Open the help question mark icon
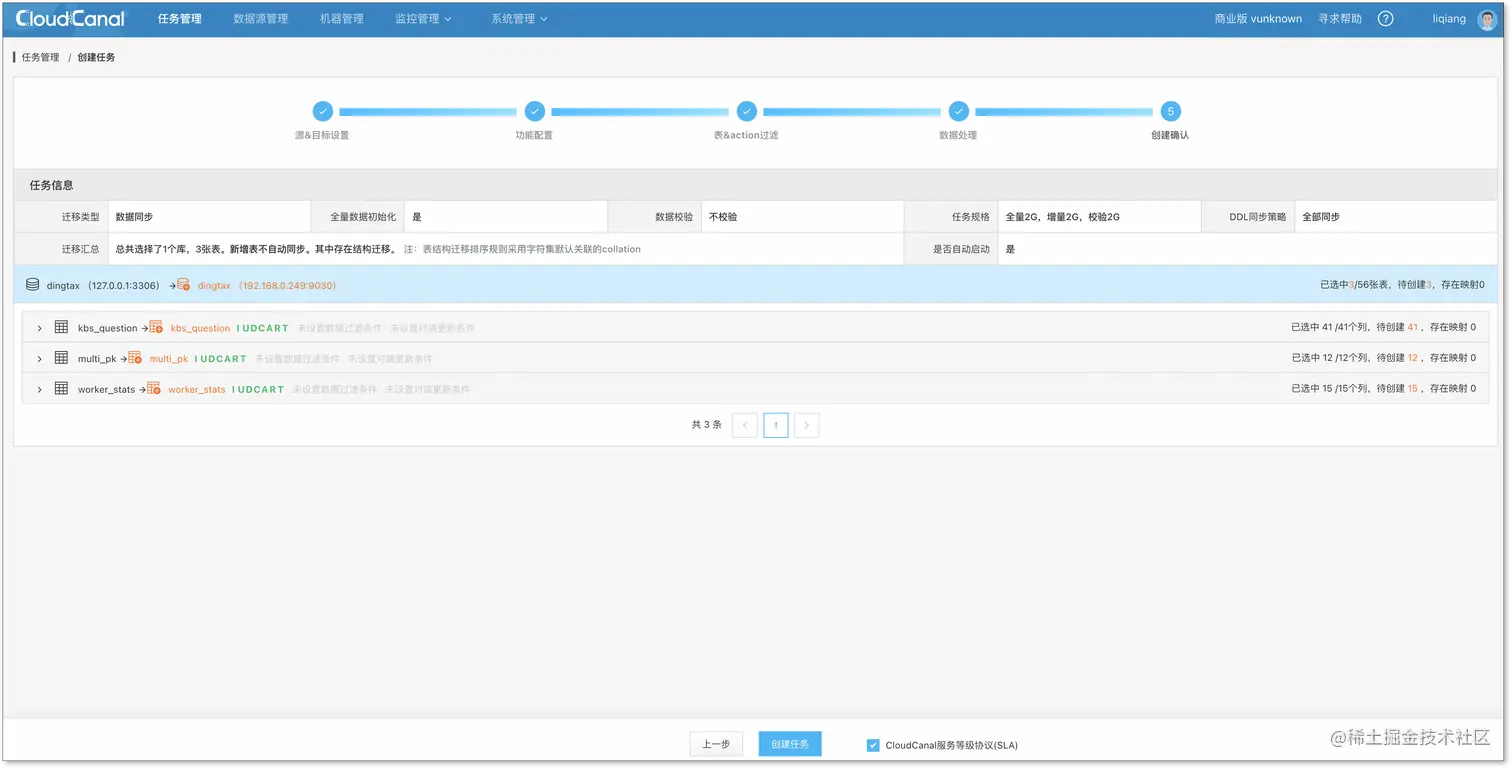The width and height of the screenshot is (1512, 769). (x=1385, y=18)
